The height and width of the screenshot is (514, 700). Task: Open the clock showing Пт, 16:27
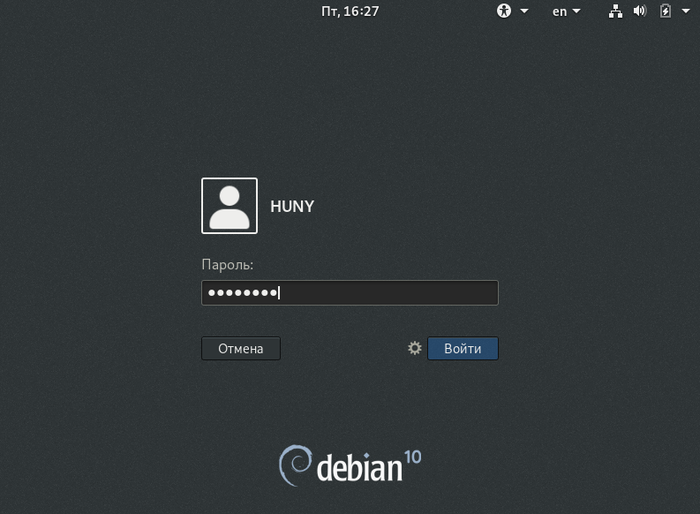pyautogui.click(x=350, y=11)
